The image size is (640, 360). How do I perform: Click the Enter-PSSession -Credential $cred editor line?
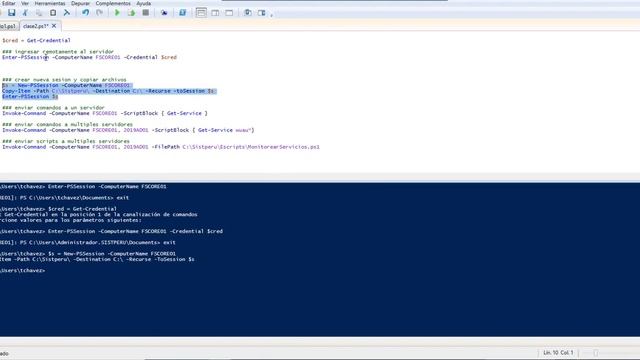[x=89, y=58]
